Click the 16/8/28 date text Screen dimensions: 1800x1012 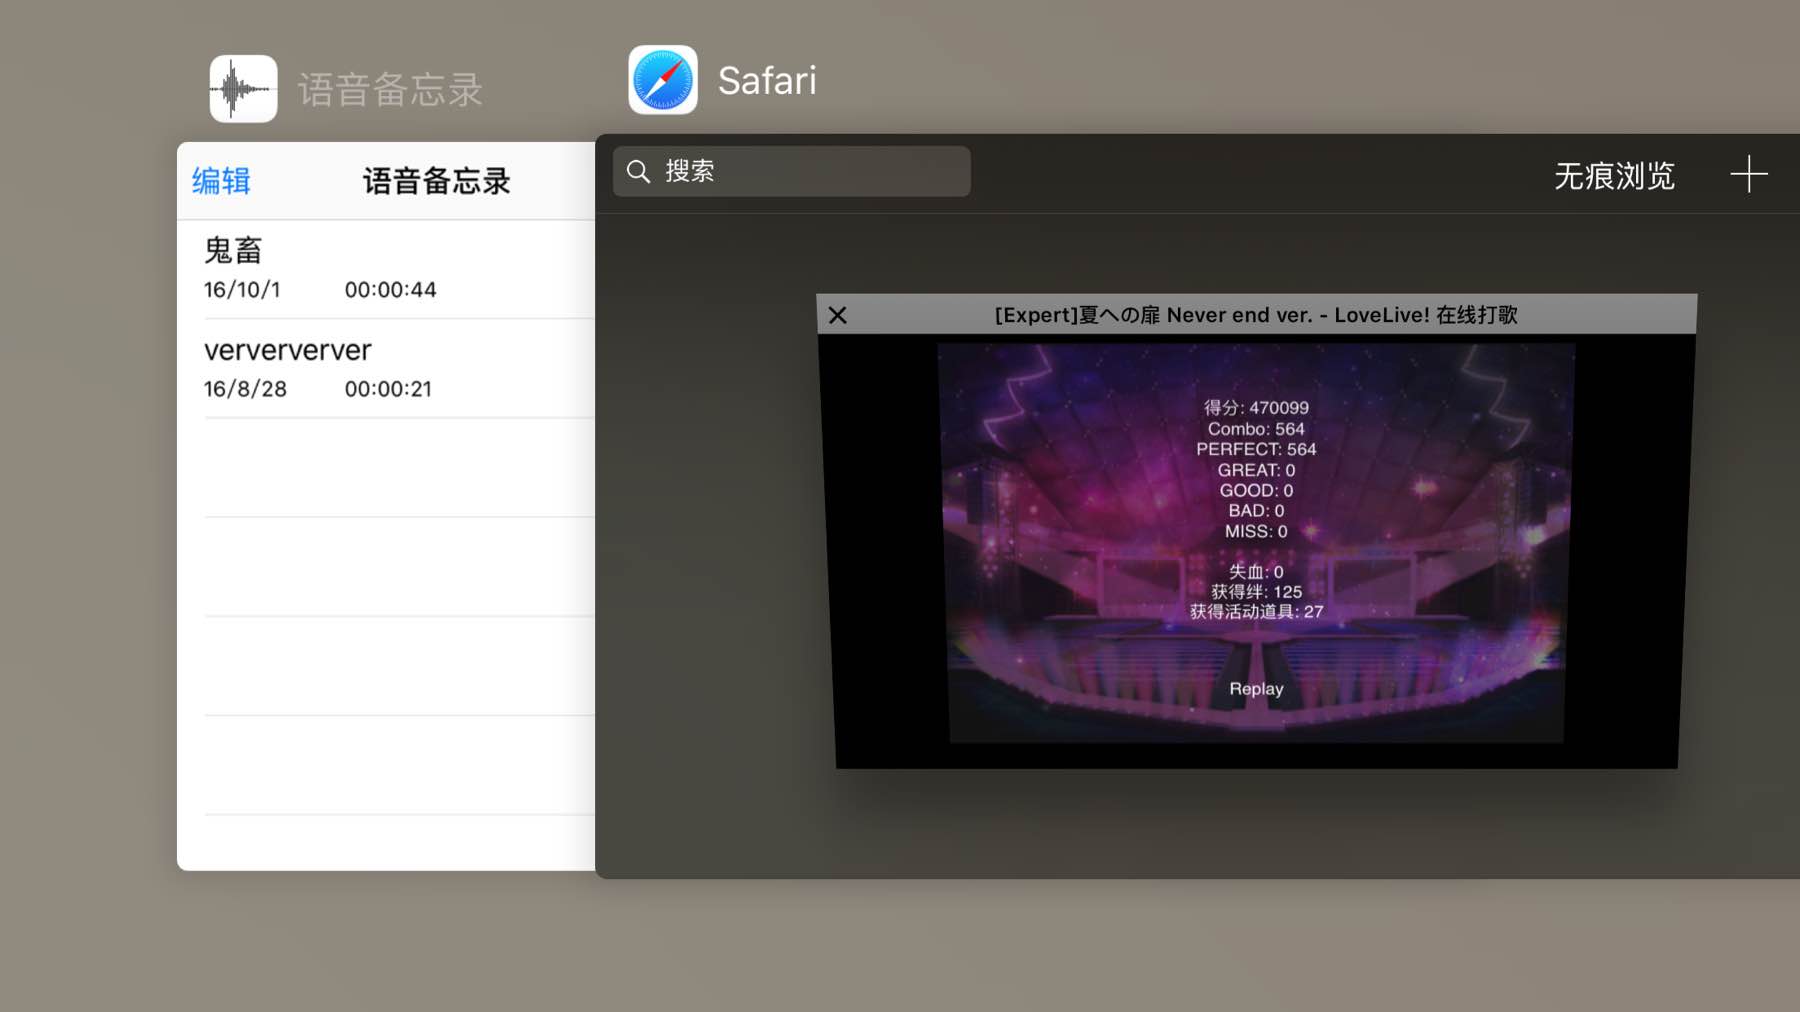click(245, 389)
